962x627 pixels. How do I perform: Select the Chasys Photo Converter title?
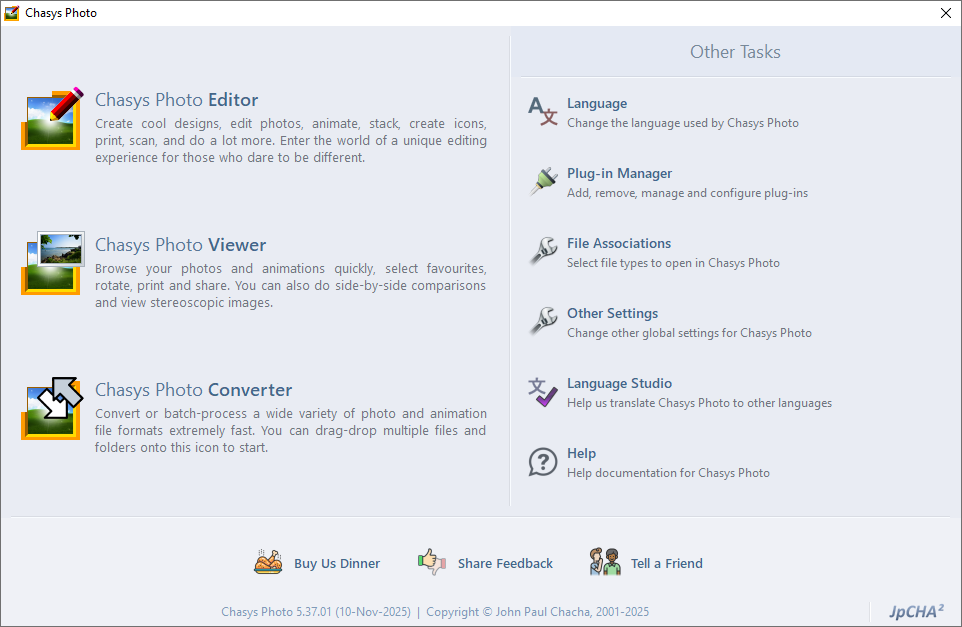click(193, 390)
